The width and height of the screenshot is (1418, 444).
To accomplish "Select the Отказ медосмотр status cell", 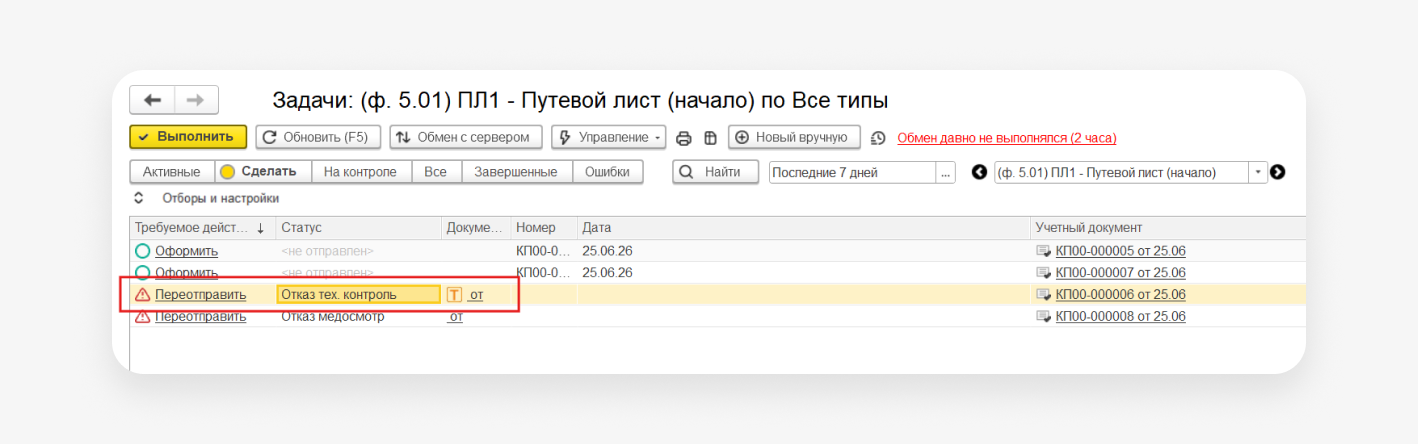I will [359, 316].
